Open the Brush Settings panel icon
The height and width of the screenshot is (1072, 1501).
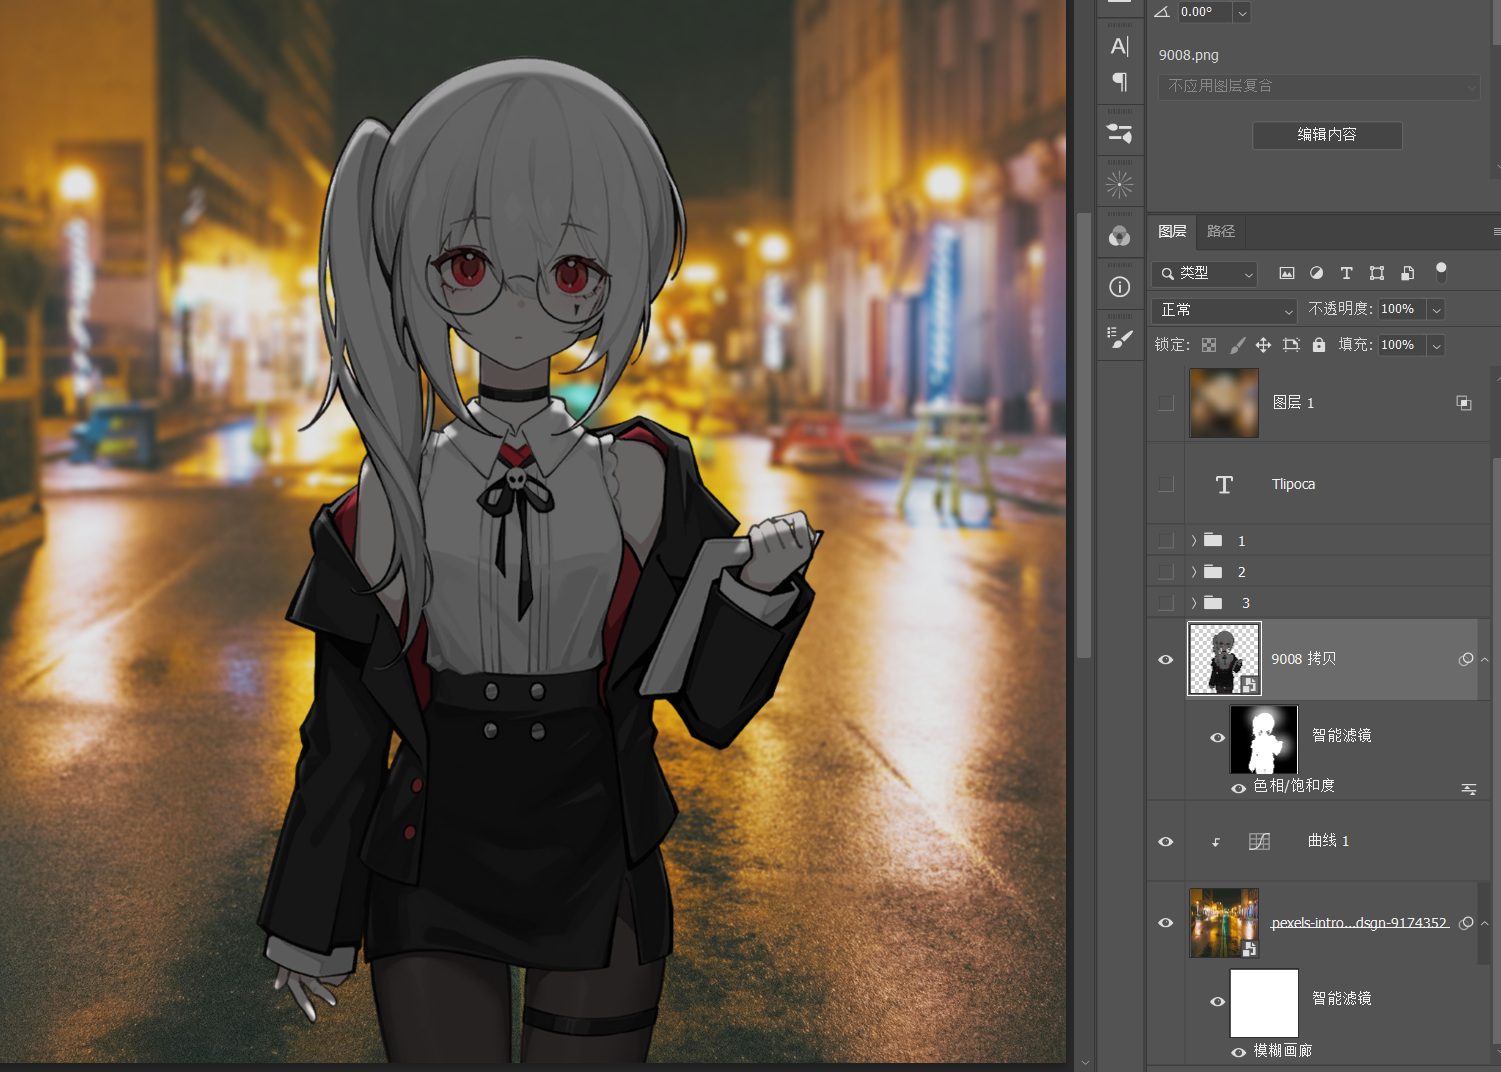point(1119,338)
